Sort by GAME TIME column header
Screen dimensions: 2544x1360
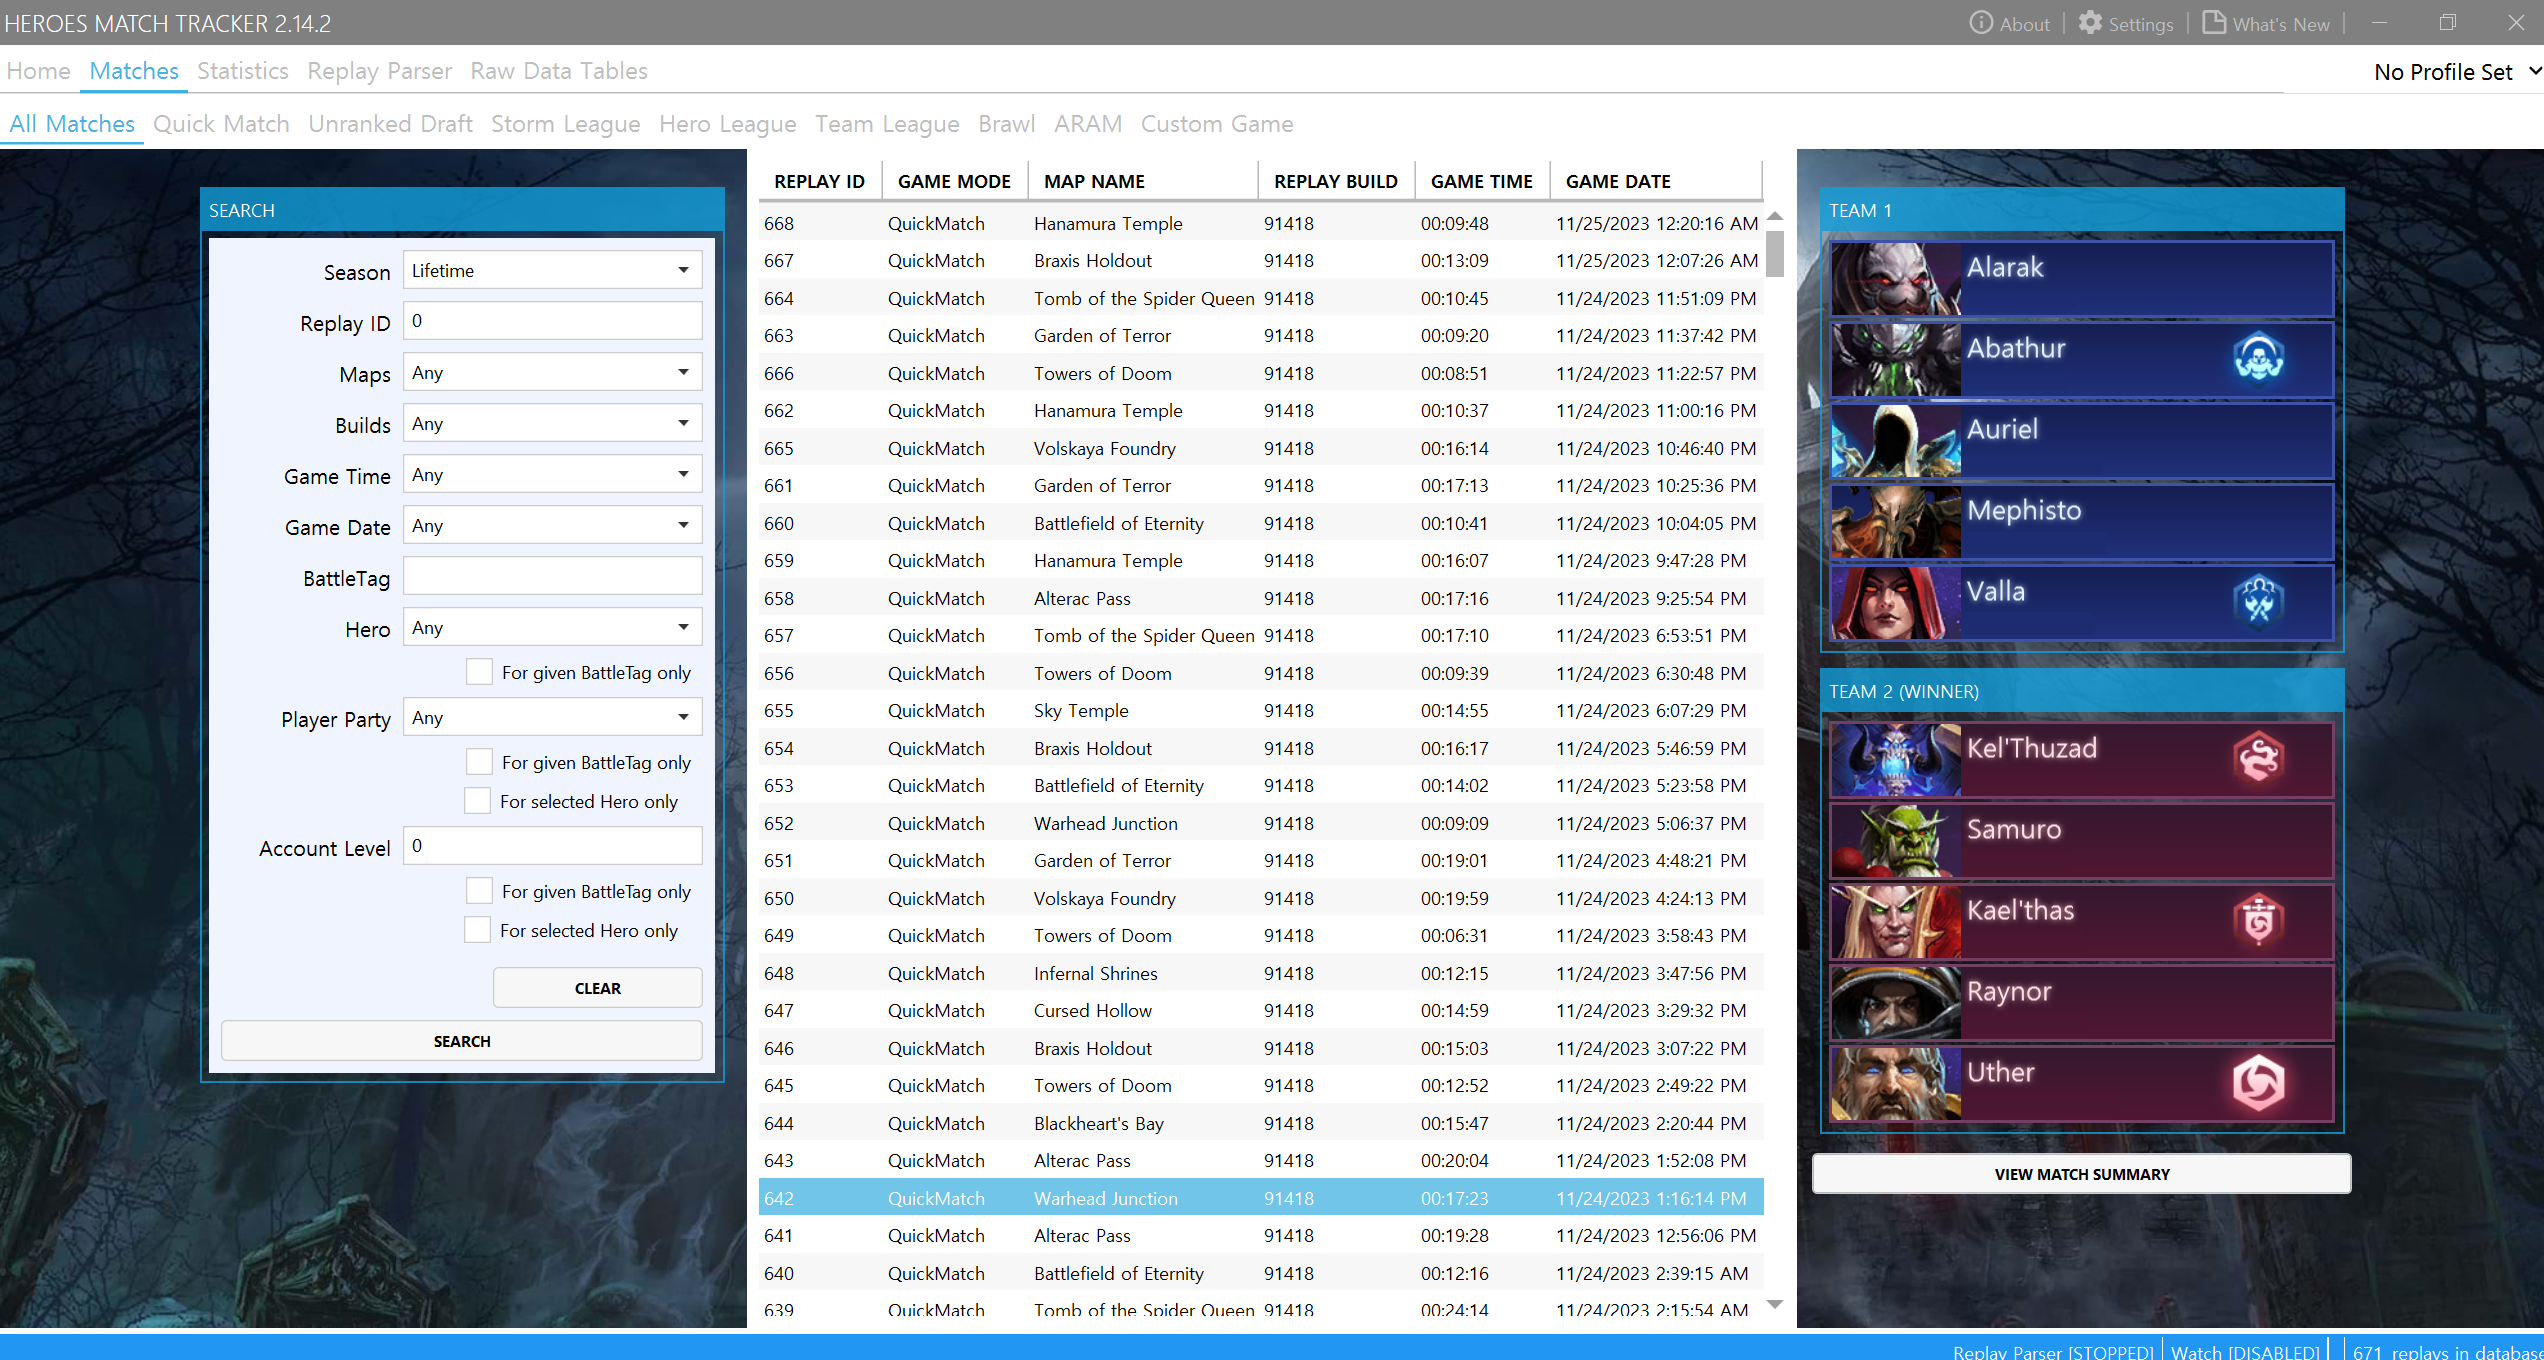(x=1481, y=181)
